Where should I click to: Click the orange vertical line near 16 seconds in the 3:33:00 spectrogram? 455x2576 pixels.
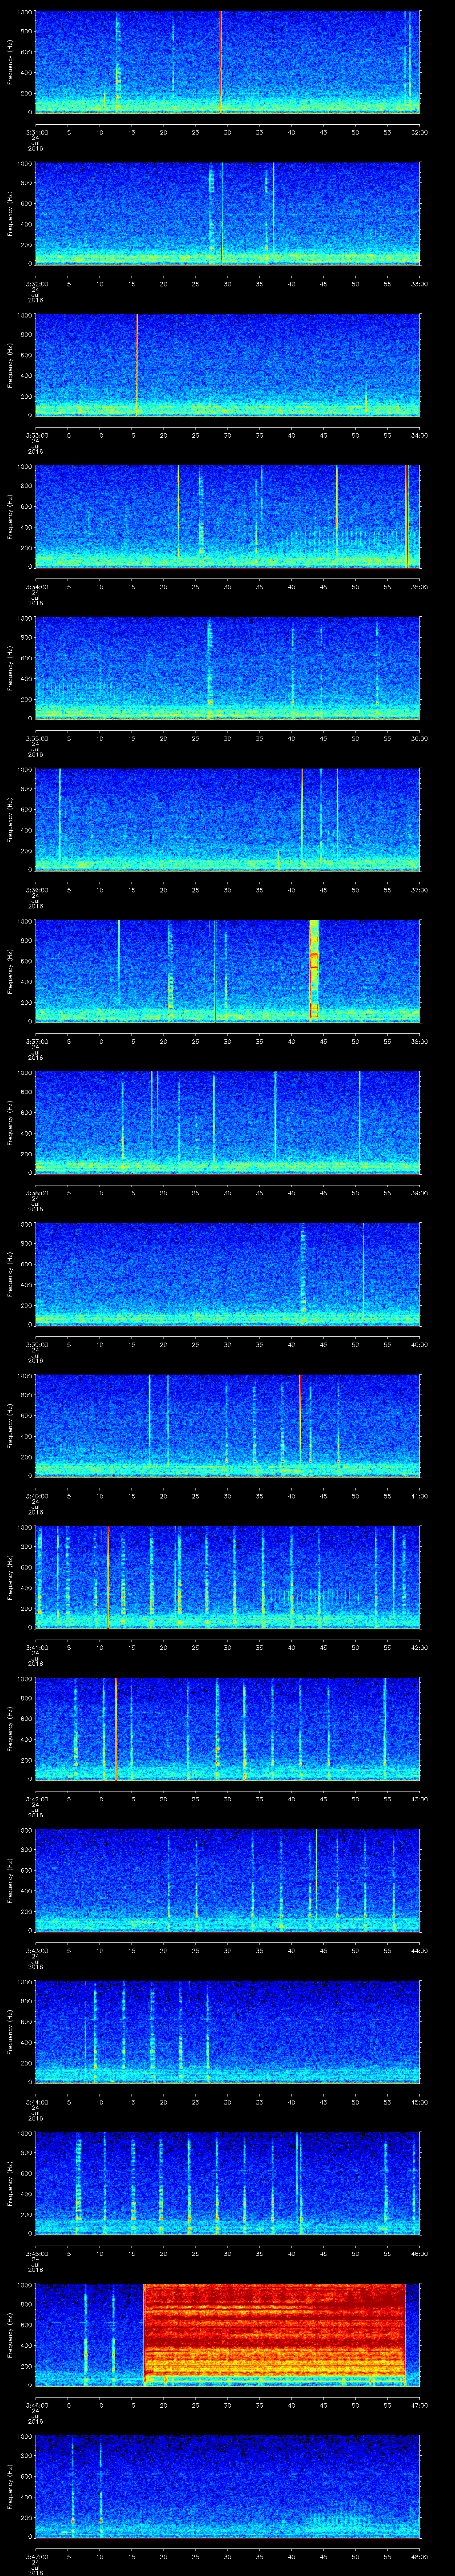[136, 364]
